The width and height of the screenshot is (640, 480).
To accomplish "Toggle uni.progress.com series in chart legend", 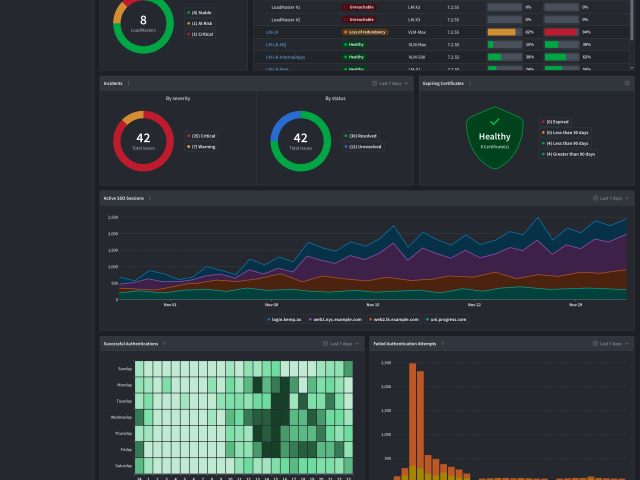I will coord(445,319).
